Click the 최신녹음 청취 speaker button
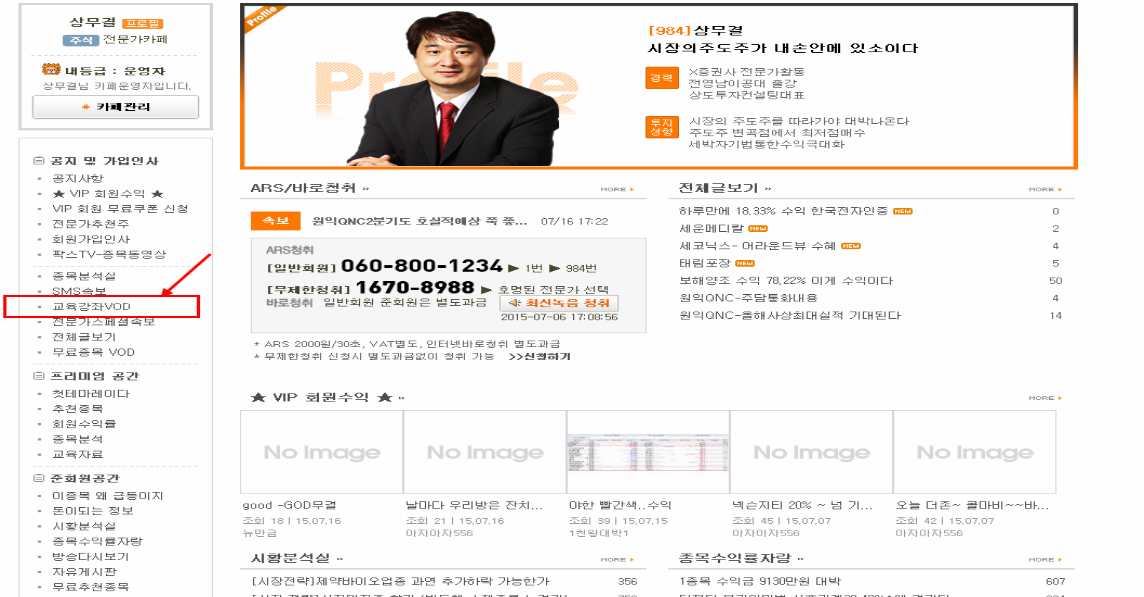The image size is (1144, 597). click(x=559, y=303)
